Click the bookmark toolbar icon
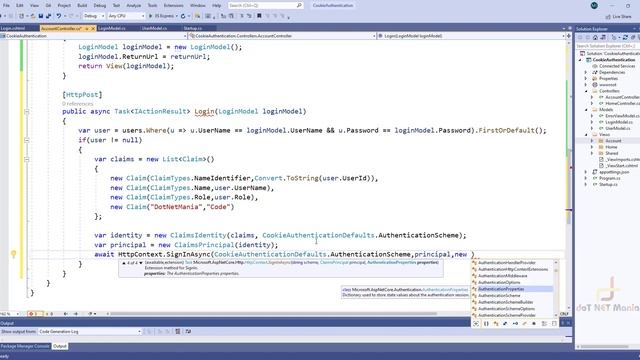Viewport: 640px width, 360px height. [x=259, y=16]
